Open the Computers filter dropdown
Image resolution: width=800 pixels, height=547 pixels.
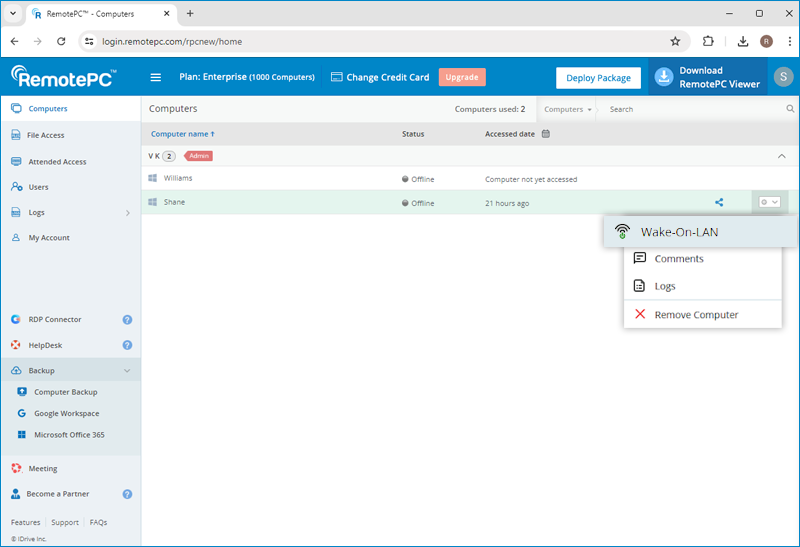(568, 109)
